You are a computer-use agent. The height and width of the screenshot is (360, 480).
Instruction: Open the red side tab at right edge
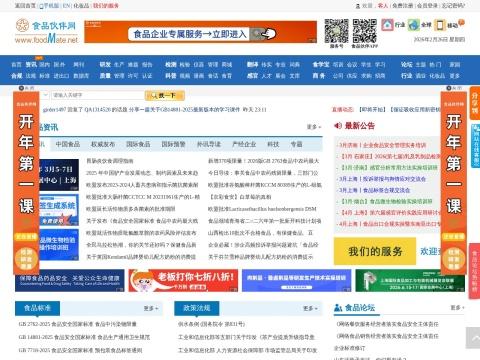coord(475,272)
